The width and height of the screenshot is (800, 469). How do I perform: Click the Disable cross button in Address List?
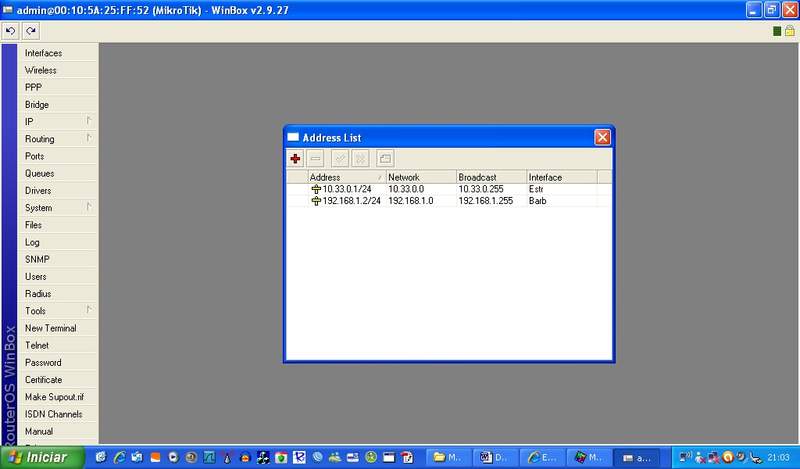360,159
